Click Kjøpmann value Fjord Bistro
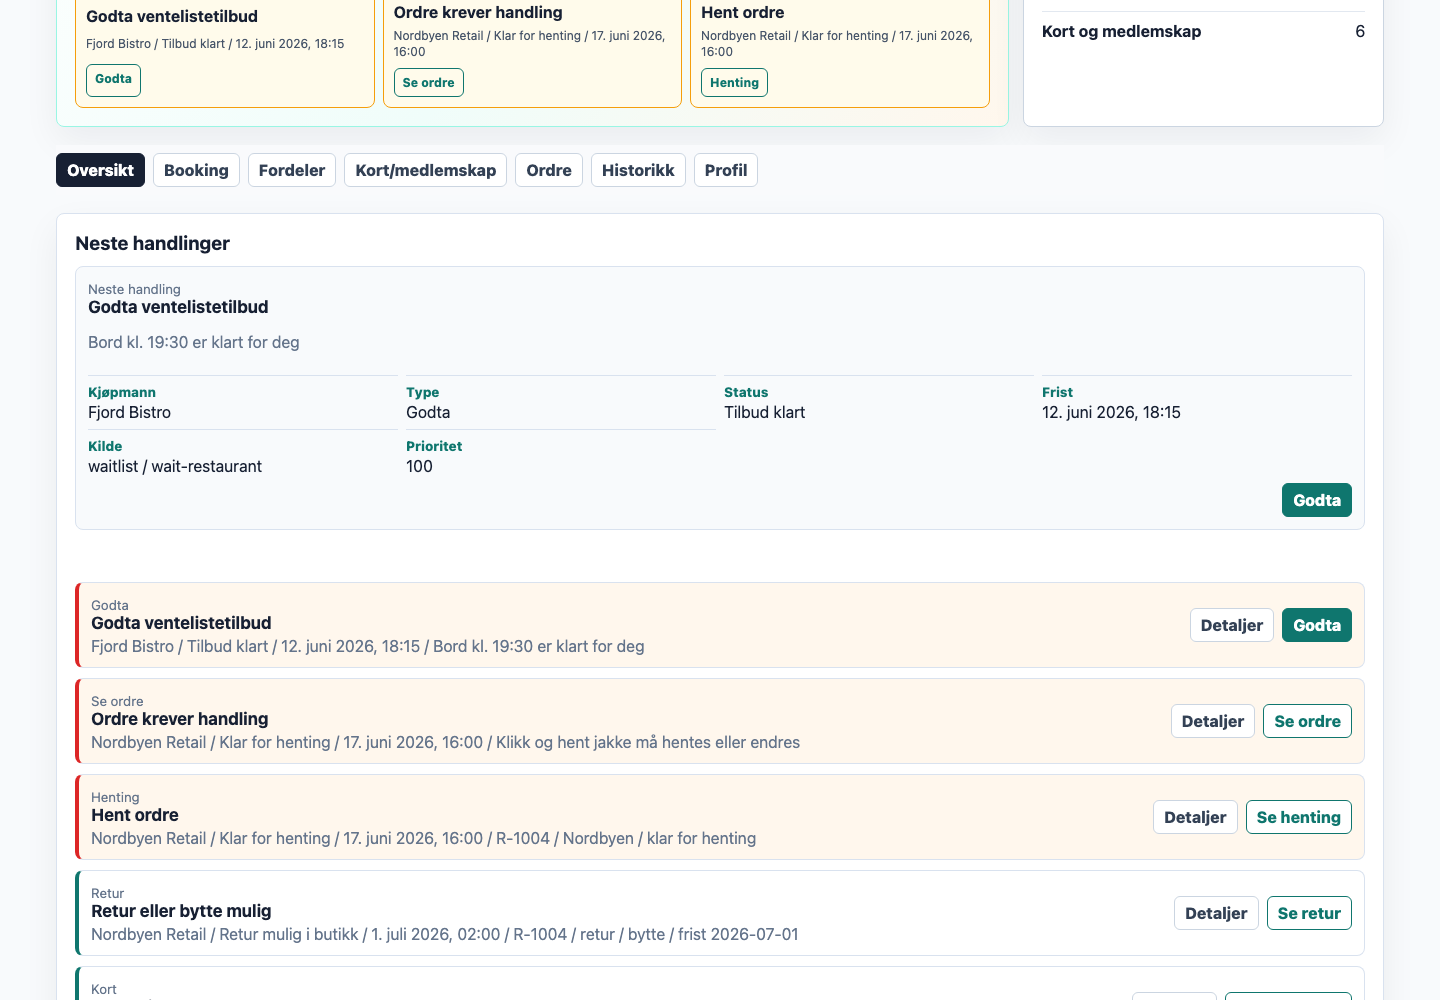The height and width of the screenshot is (1000, 1440). click(x=129, y=413)
